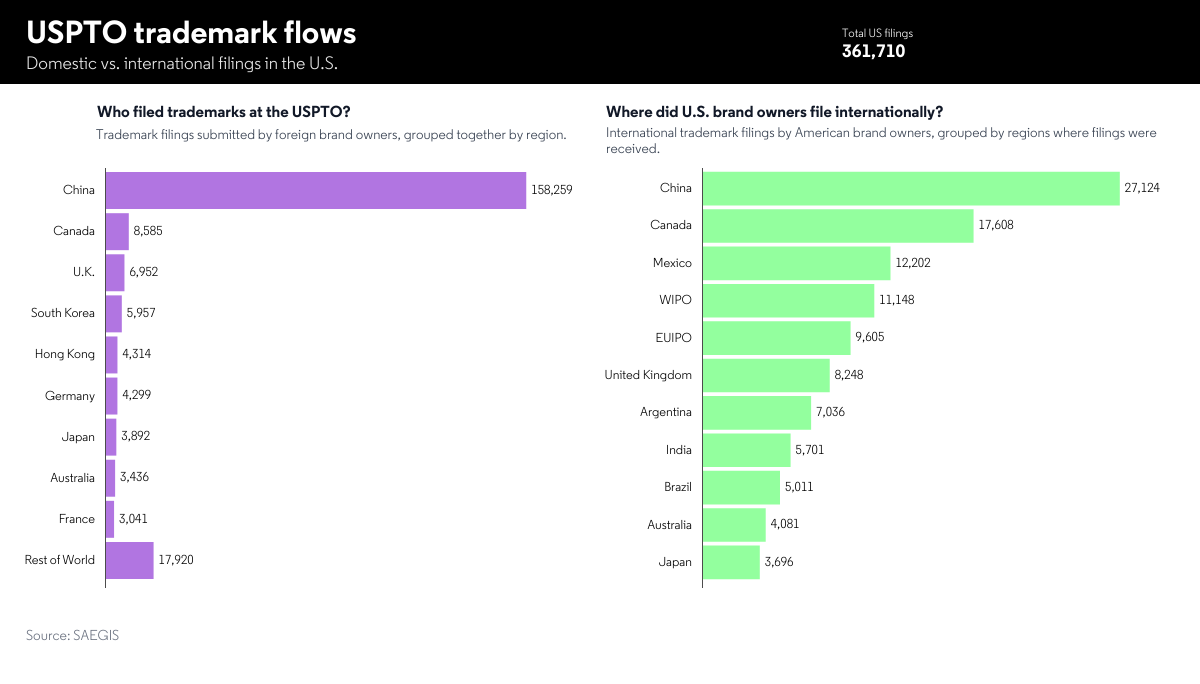1200x684 pixels.
Task: Click the "USPTO trademark flows" title
Action: point(191,33)
